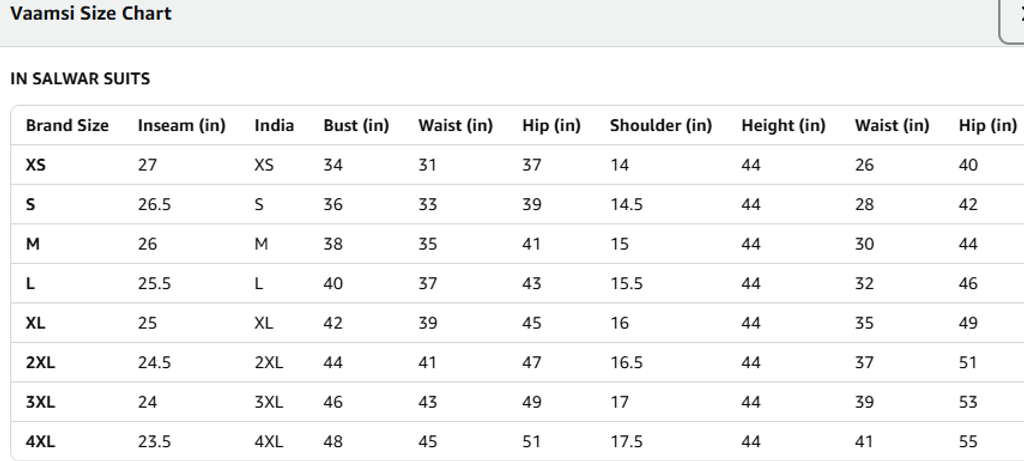Screen dimensions: 1024x461
Task: Click the India column header
Action: pos(274,125)
